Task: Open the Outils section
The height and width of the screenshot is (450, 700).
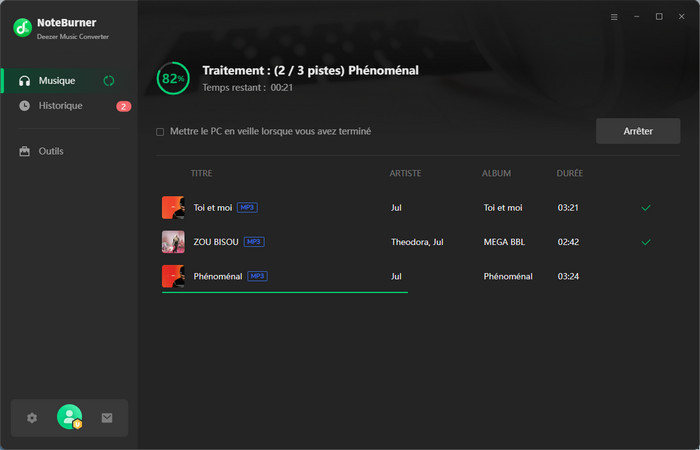Action: [69, 151]
